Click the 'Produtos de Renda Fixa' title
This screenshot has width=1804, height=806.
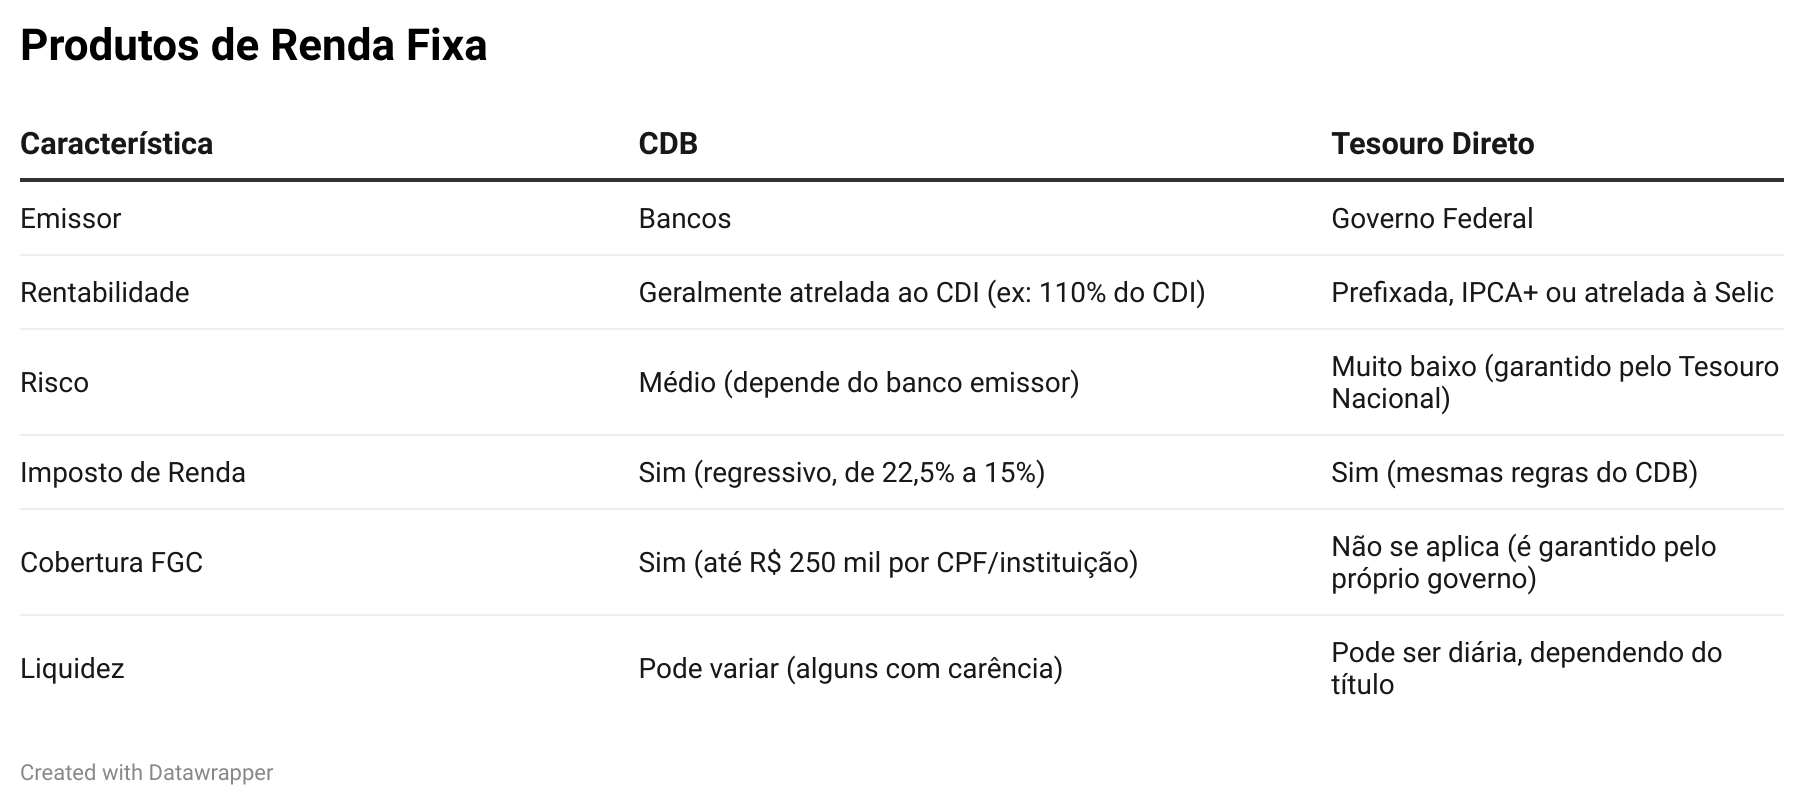(253, 46)
